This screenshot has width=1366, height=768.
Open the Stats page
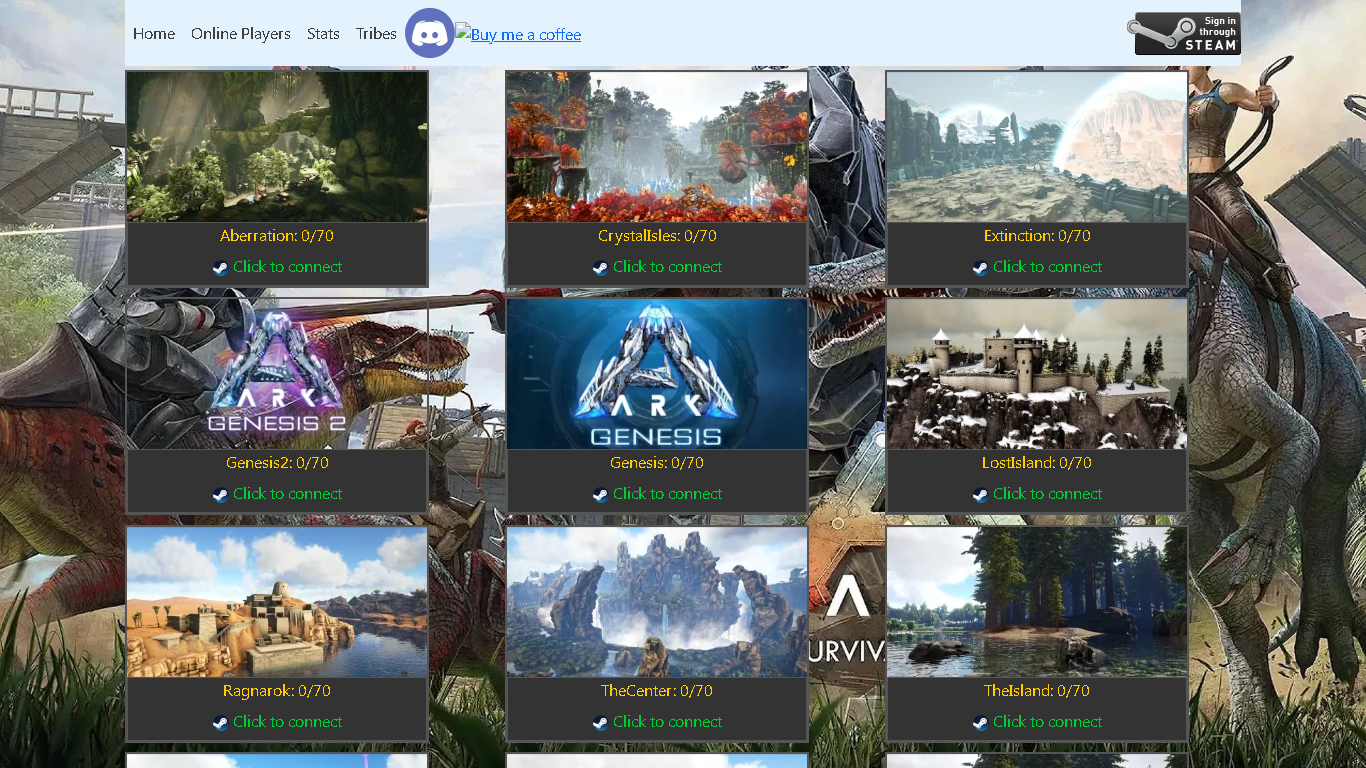pyautogui.click(x=323, y=34)
